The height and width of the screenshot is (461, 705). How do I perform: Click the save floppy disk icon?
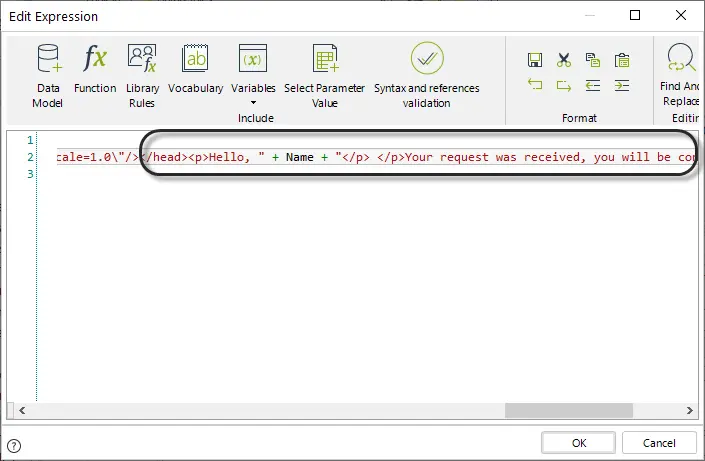[535, 60]
